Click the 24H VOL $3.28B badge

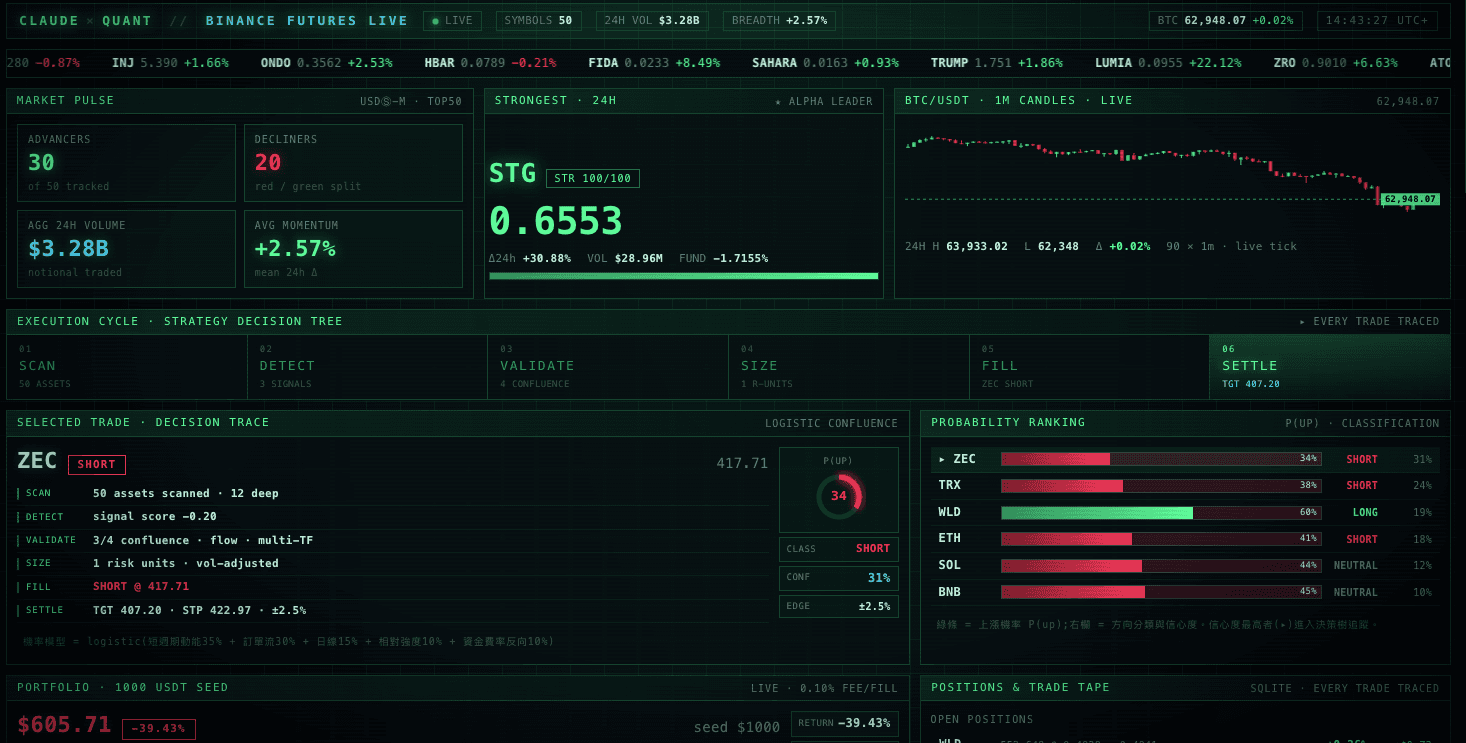pyautogui.click(x=653, y=20)
